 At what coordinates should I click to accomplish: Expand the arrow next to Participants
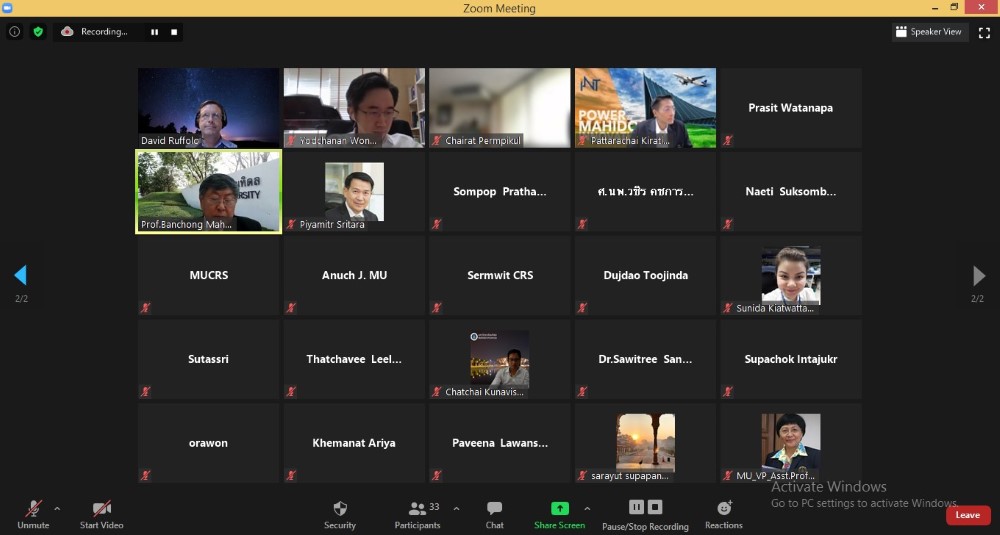tap(457, 508)
